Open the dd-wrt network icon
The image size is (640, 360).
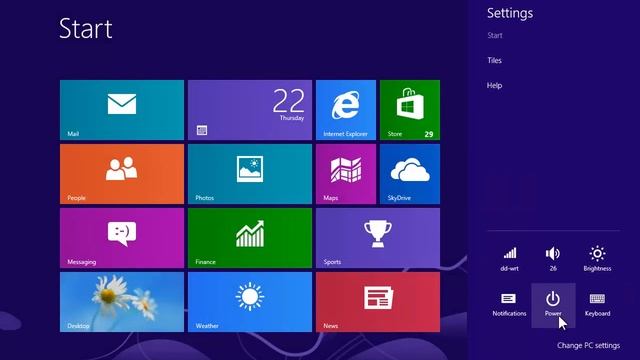(509, 259)
